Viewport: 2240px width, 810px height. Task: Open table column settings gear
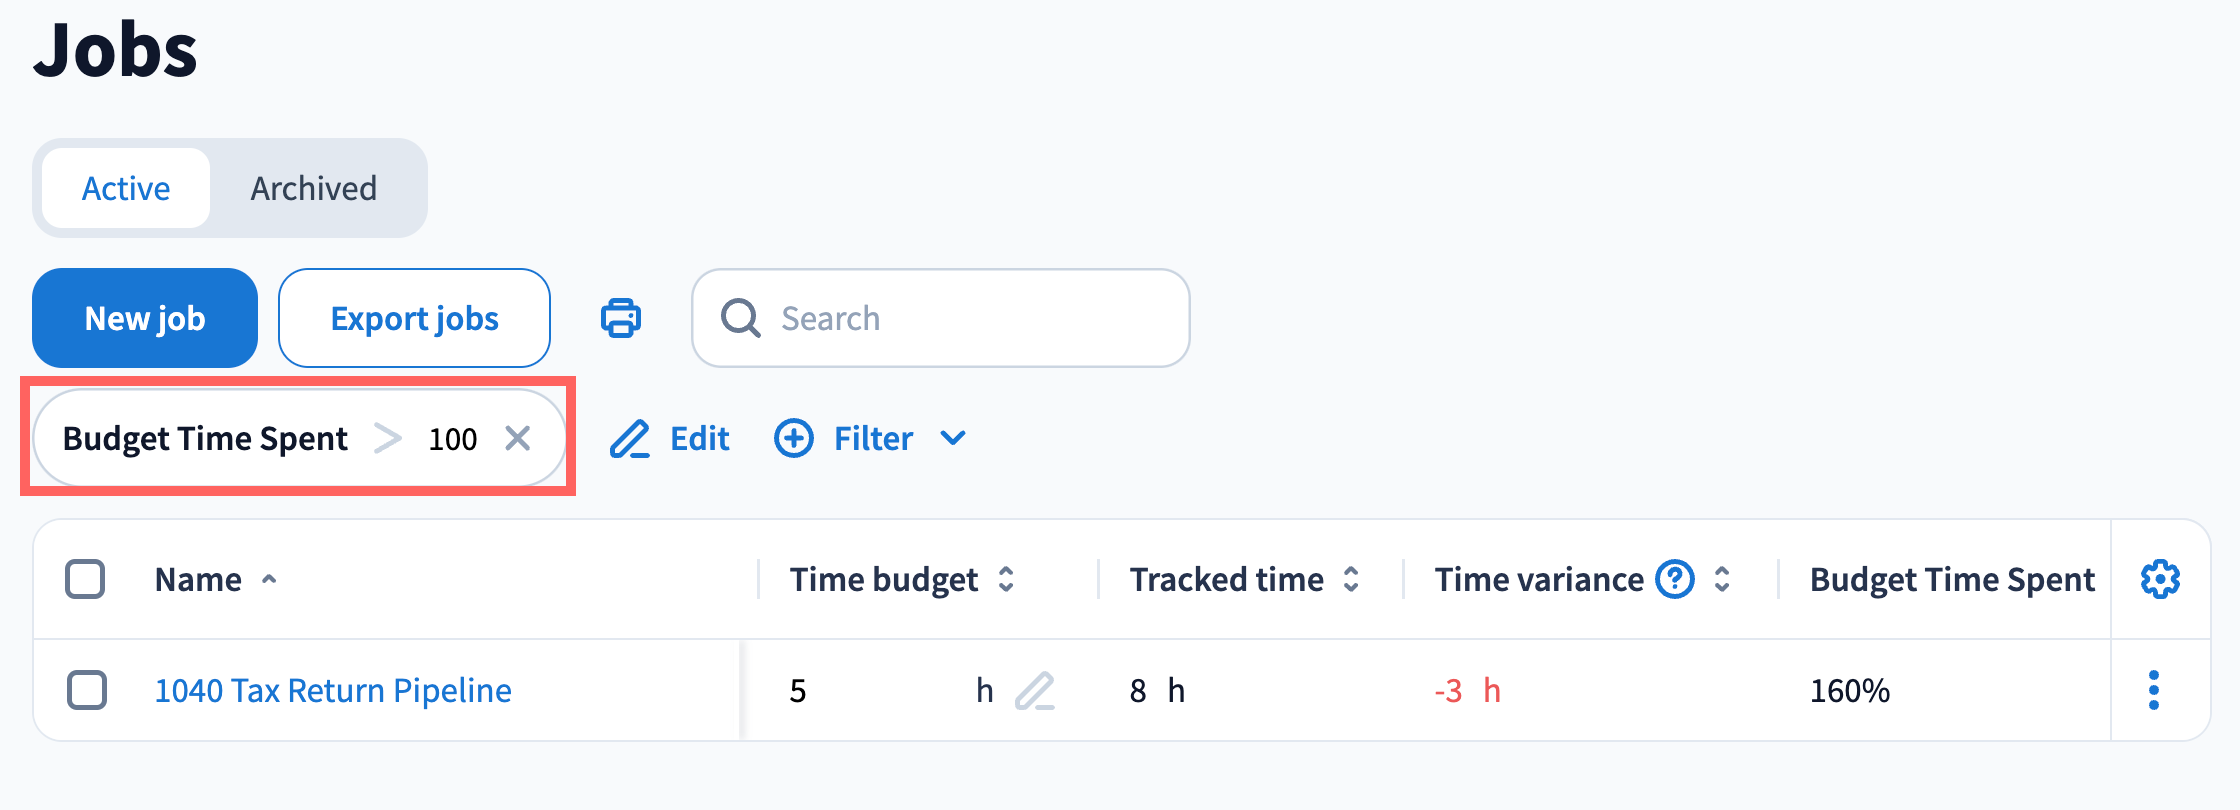(x=2160, y=579)
